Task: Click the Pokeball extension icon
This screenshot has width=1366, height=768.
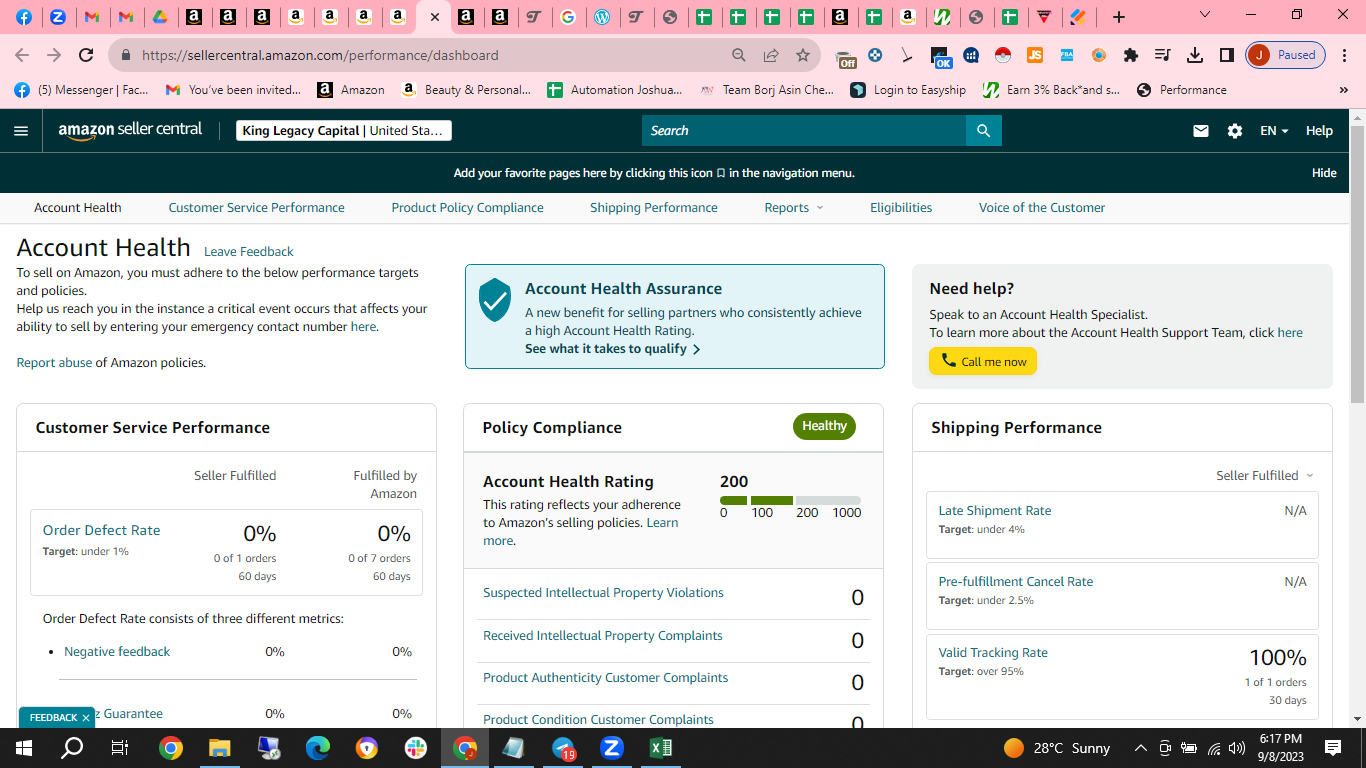Action: [1003, 55]
